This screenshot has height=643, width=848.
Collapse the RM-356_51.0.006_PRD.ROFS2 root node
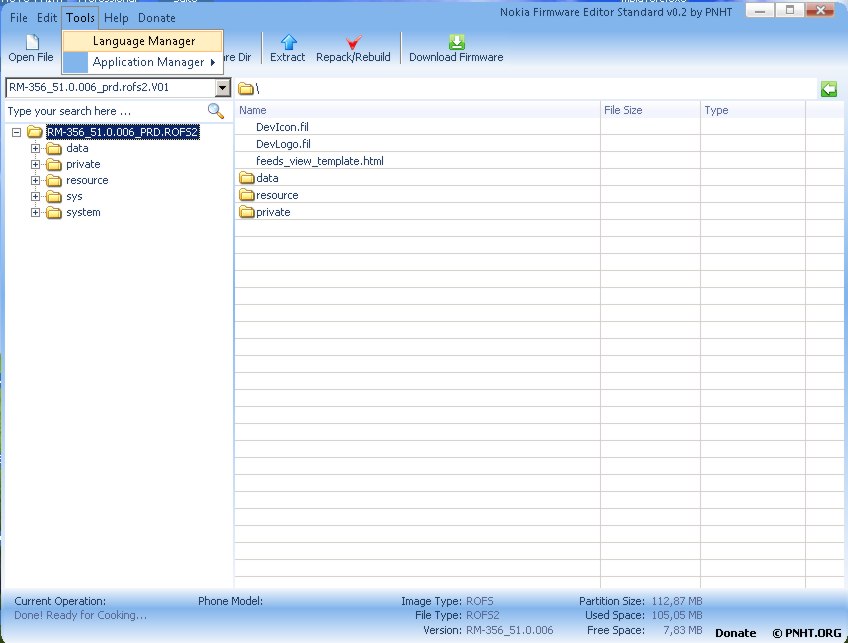tap(17, 132)
